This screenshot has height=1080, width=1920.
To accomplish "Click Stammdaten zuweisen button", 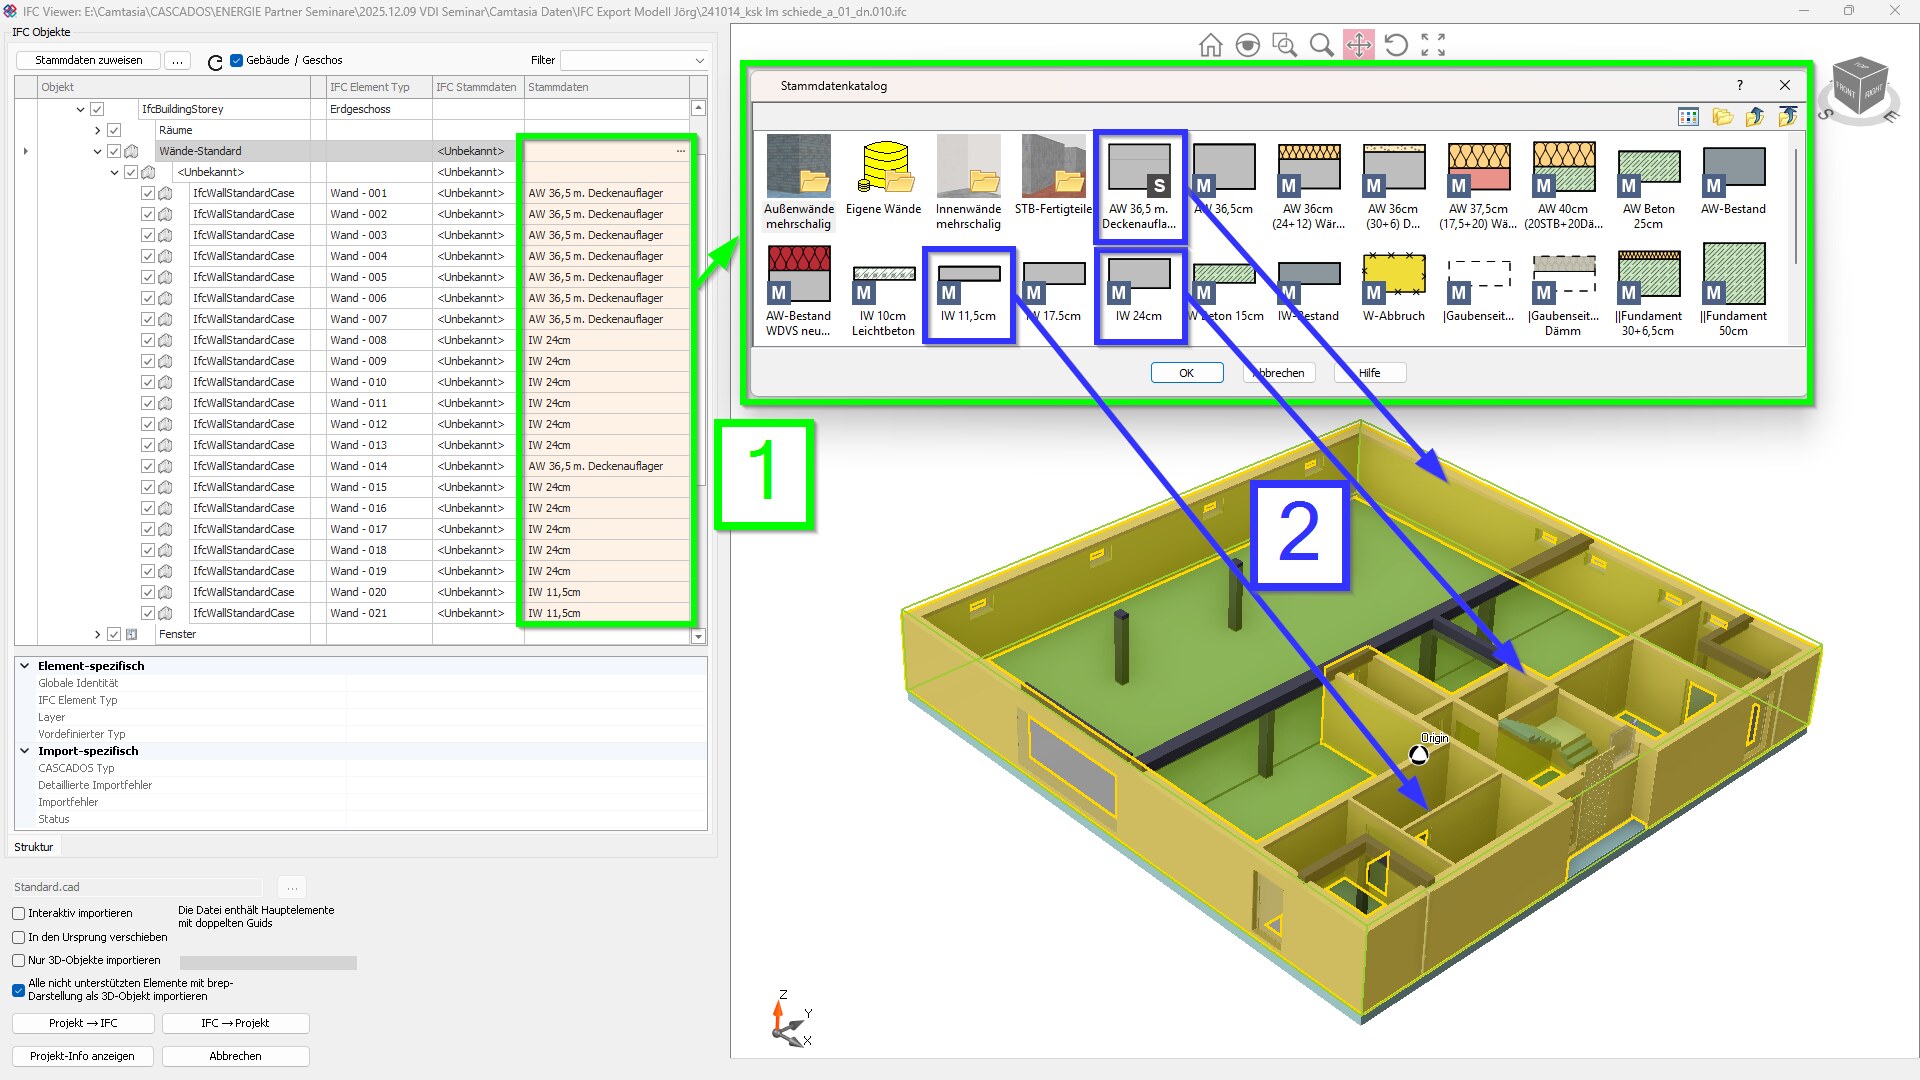I will [x=89, y=60].
